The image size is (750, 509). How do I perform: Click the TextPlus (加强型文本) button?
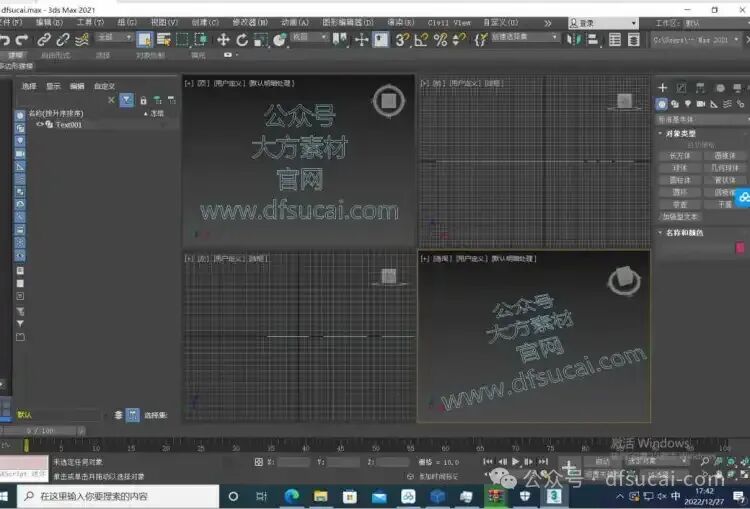[680, 217]
